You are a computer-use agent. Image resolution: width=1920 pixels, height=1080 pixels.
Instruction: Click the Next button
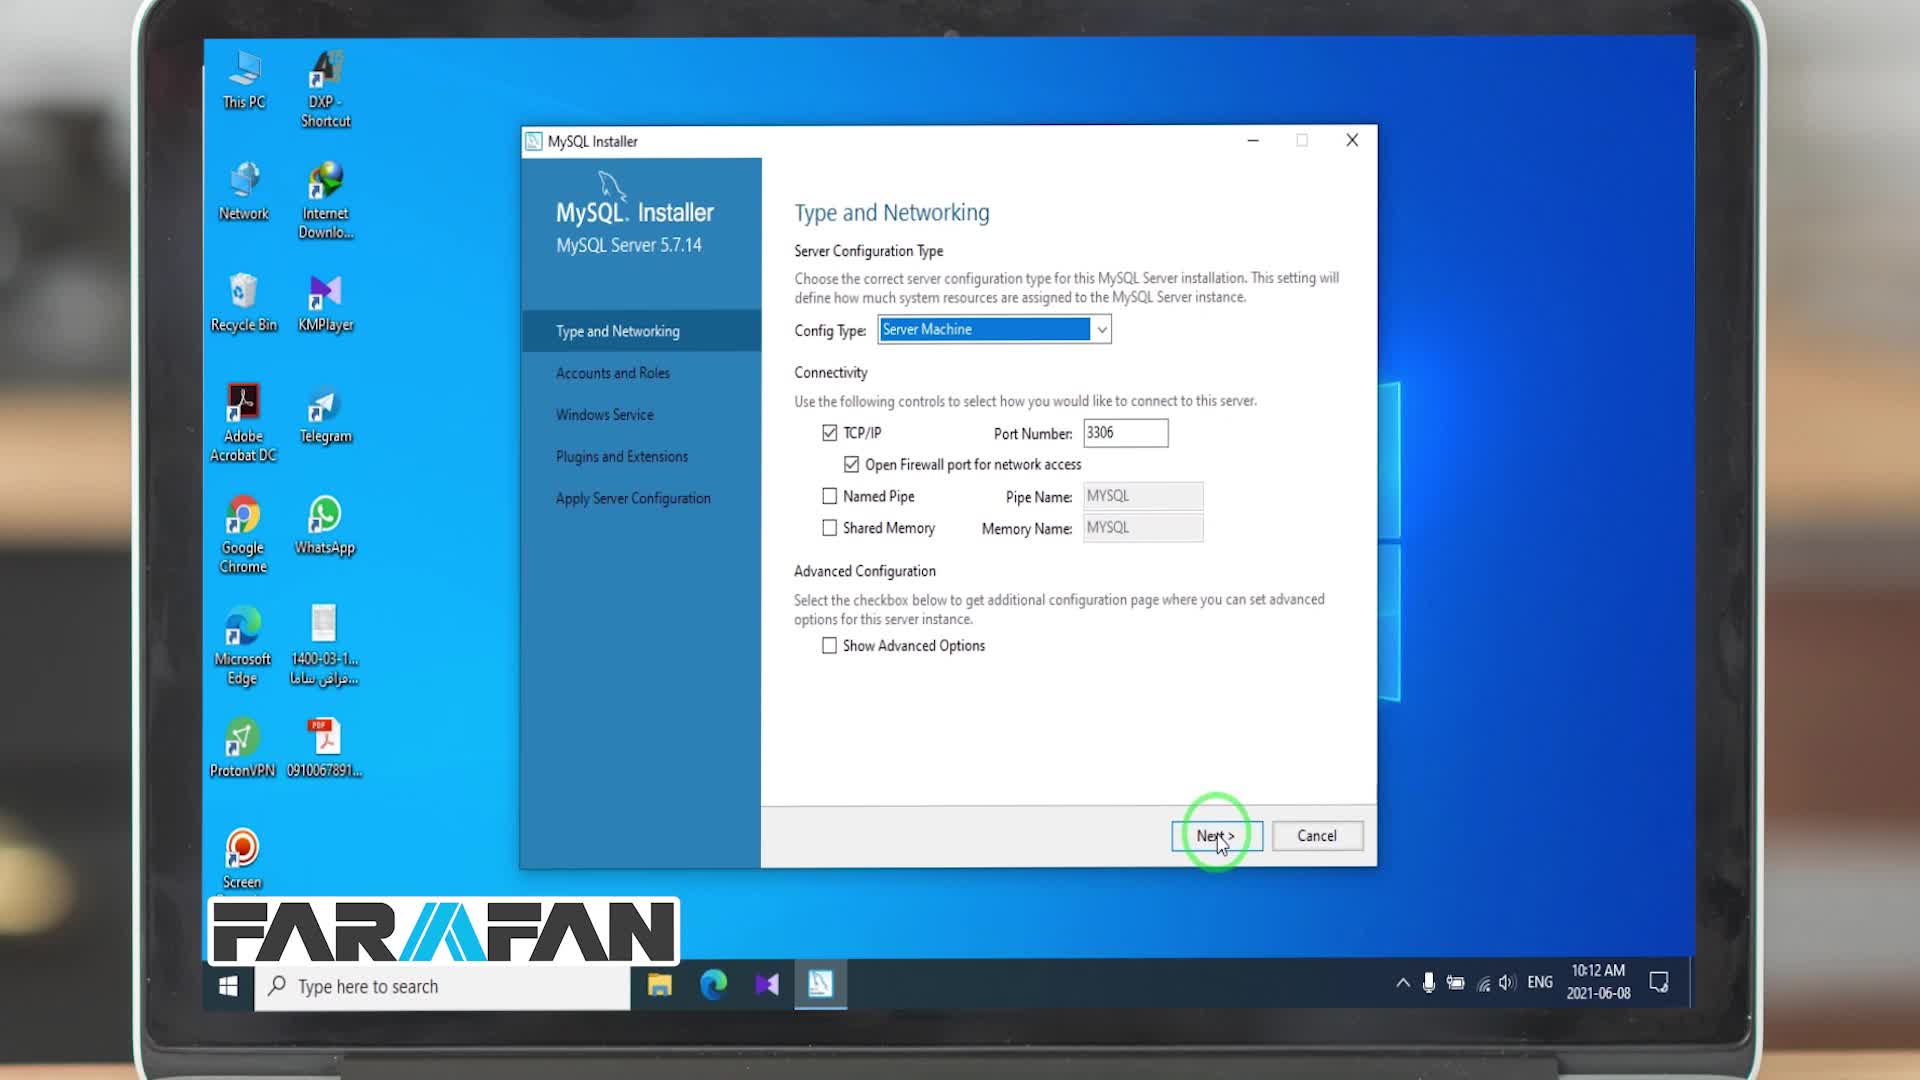[x=1216, y=836]
